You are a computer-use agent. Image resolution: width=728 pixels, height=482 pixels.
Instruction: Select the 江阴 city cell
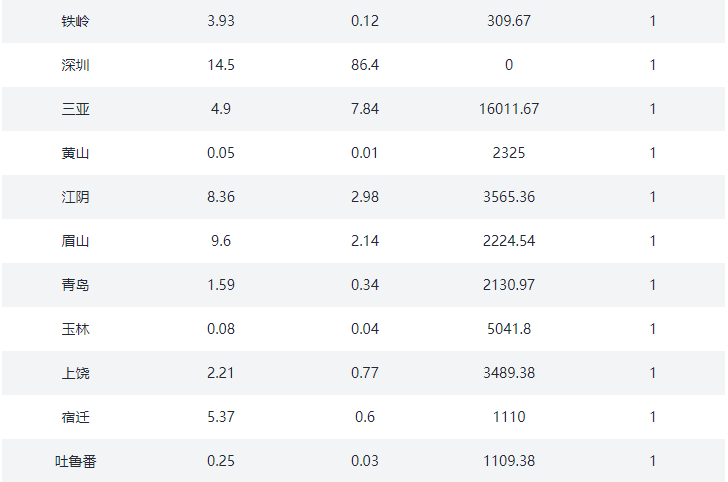click(75, 197)
